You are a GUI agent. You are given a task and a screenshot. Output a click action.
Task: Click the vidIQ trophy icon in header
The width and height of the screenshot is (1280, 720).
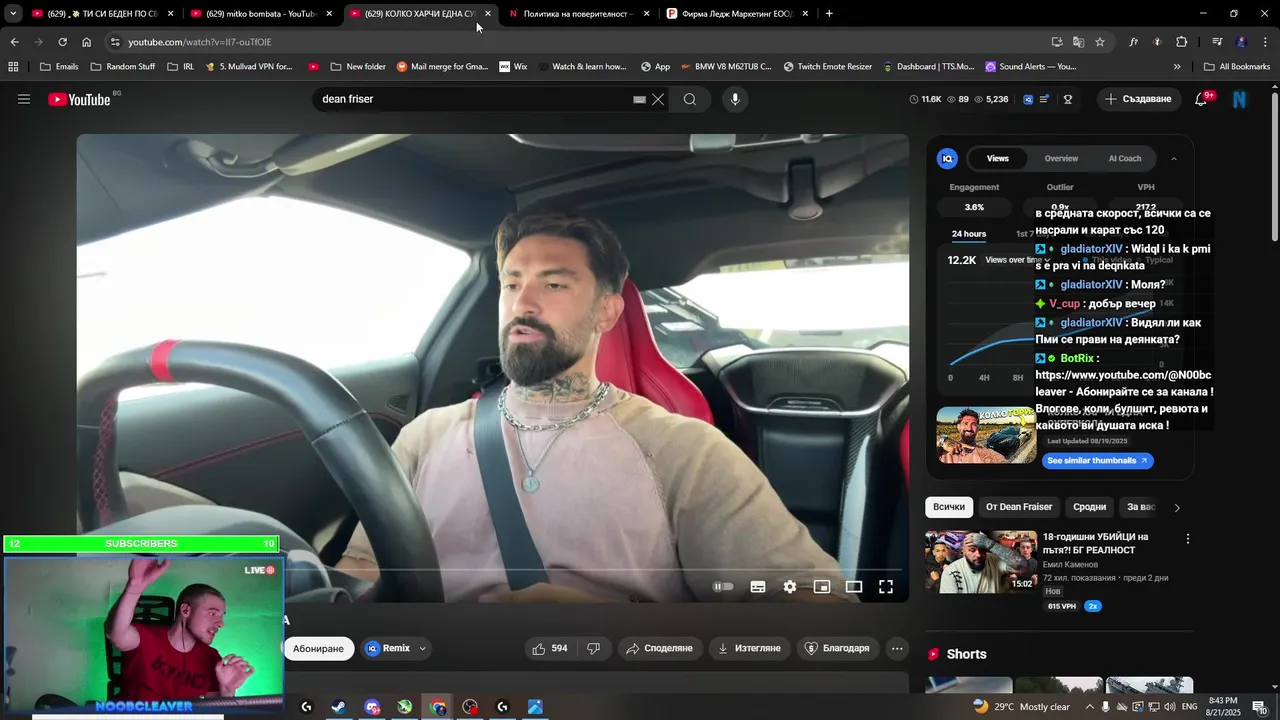(1068, 99)
